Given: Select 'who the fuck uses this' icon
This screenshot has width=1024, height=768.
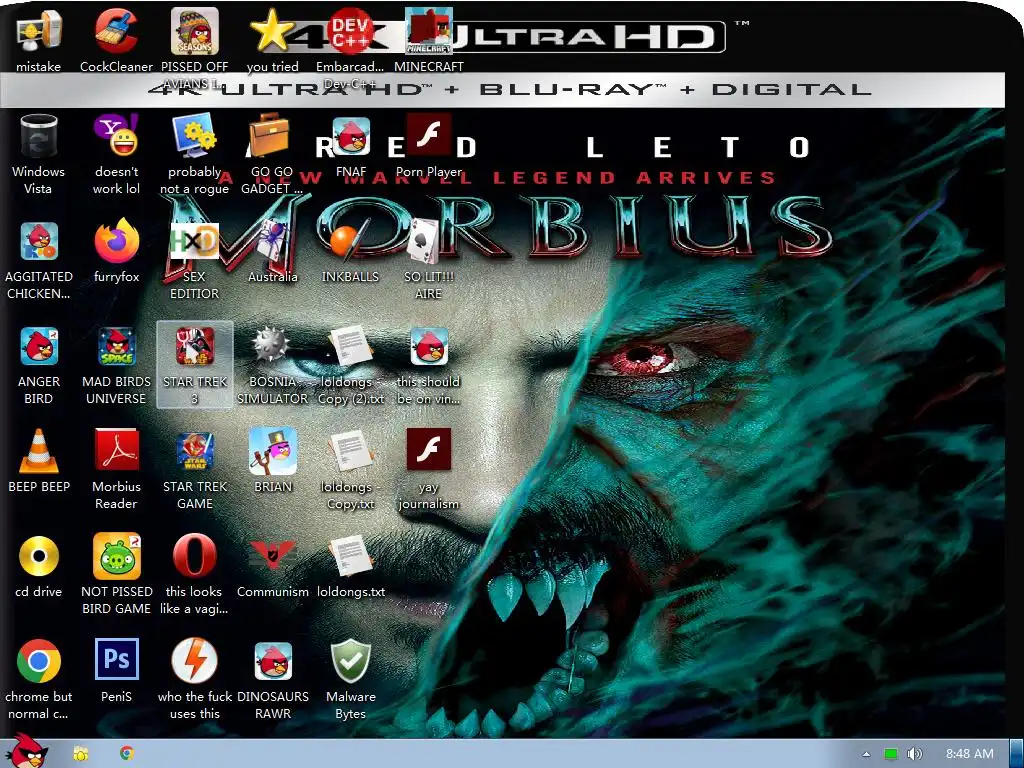Looking at the screenshot, I should [x=195, y=661].
